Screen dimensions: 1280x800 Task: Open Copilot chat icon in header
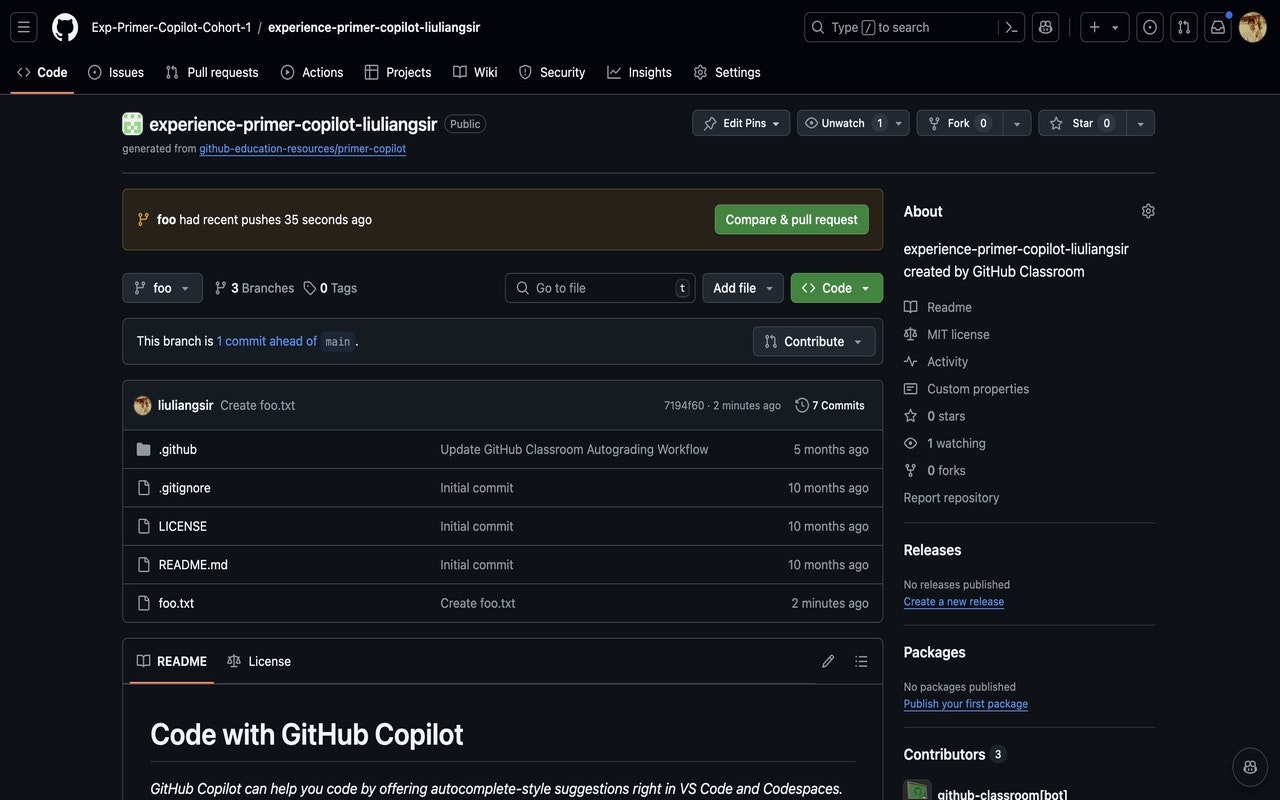(1046, 27)
